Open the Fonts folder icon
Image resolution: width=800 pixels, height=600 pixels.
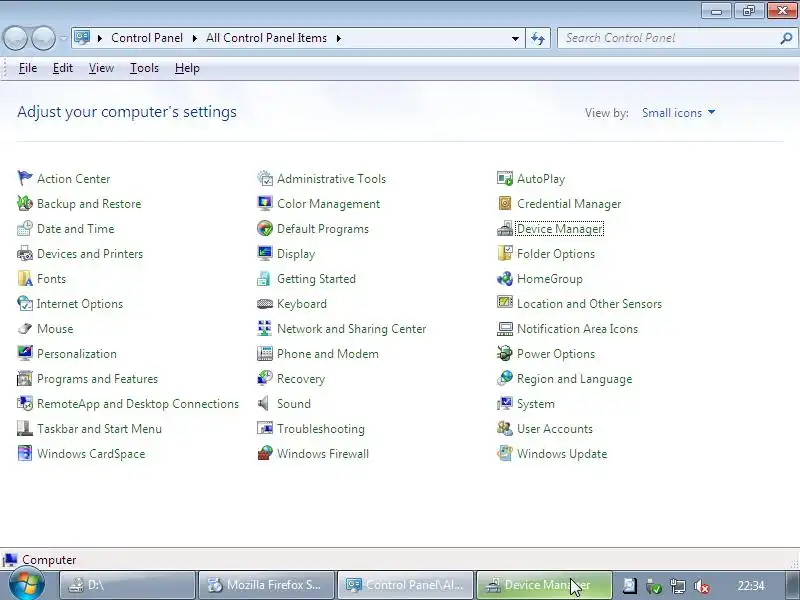tap(24, 279)
